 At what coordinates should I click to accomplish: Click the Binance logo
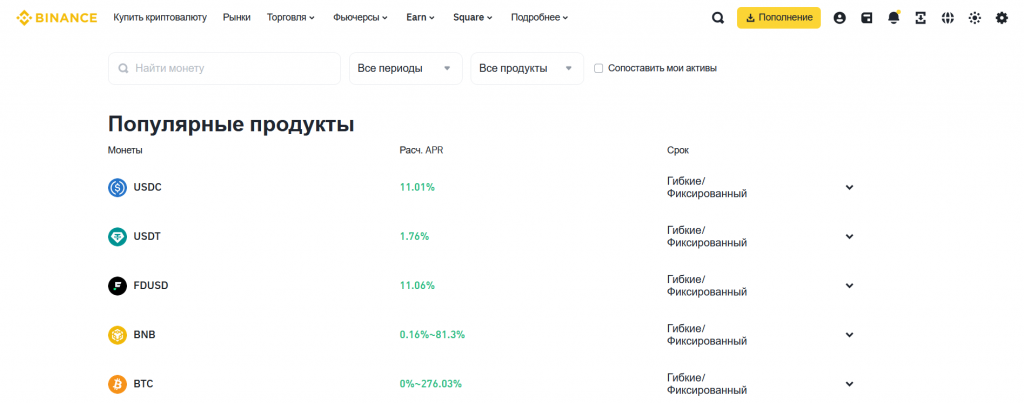[57, 18]
